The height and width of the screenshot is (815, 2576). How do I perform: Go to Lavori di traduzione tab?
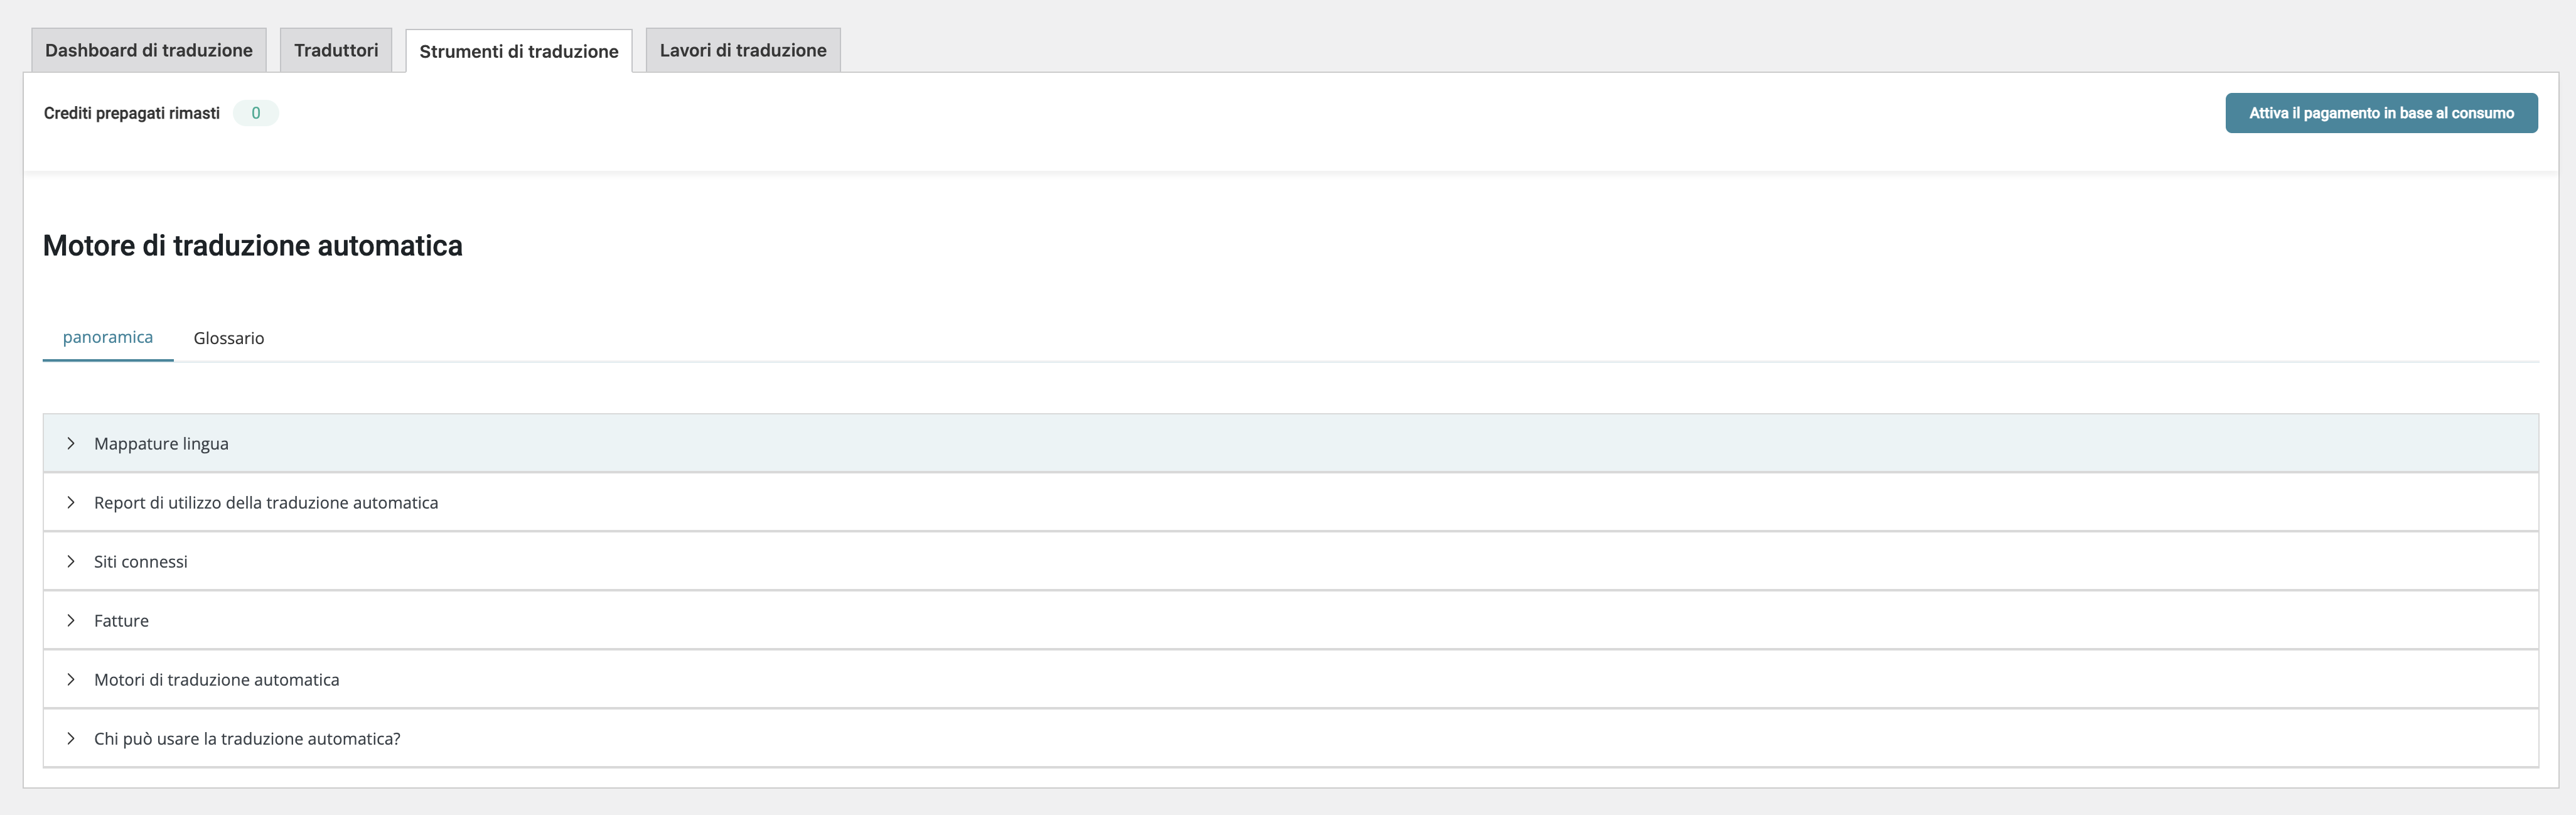[x=743, y=50]
